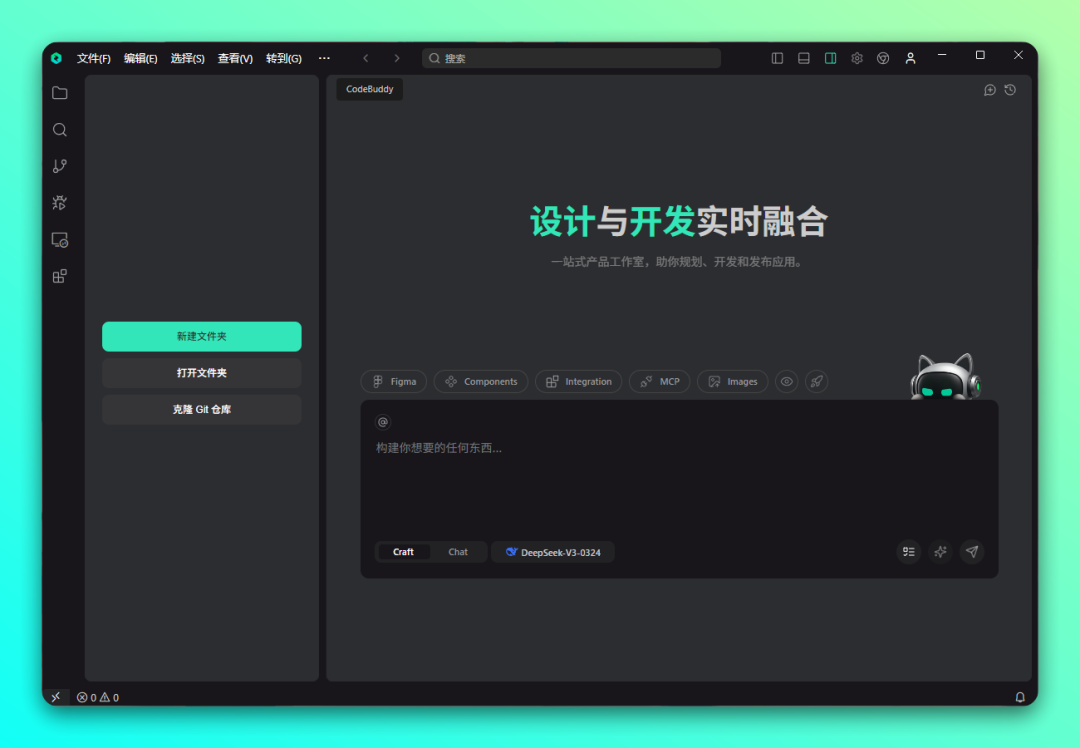
Task: Click the 新建文件夹 button
Action: pyautogui.click(x=201, y=336)
